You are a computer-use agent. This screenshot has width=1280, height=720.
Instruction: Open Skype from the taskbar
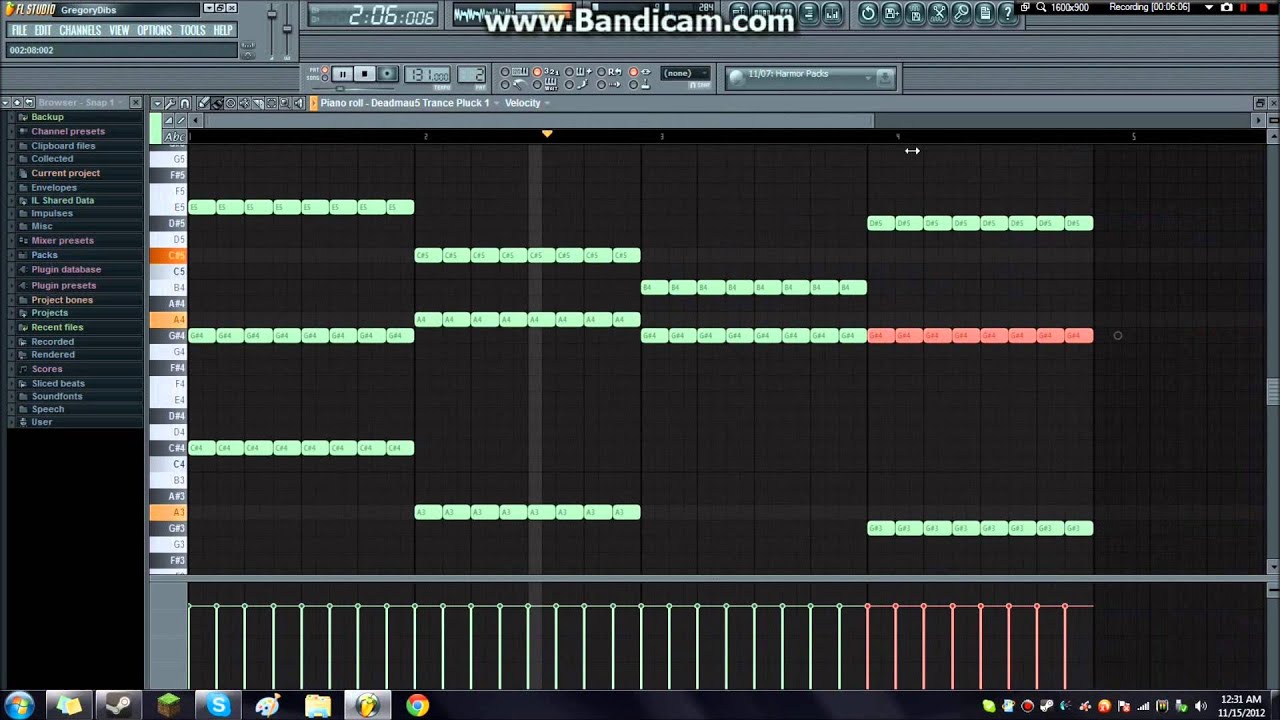pos(218,706)
